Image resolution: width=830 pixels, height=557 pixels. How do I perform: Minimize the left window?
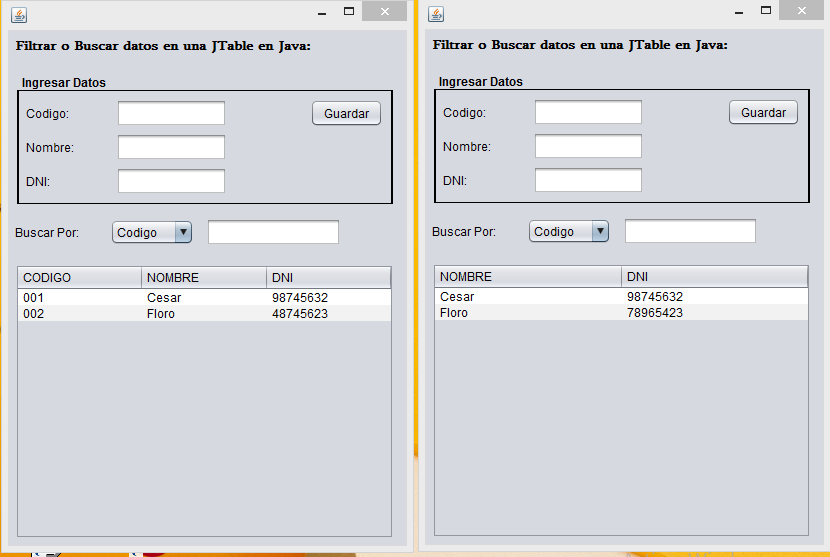(322, 12)
